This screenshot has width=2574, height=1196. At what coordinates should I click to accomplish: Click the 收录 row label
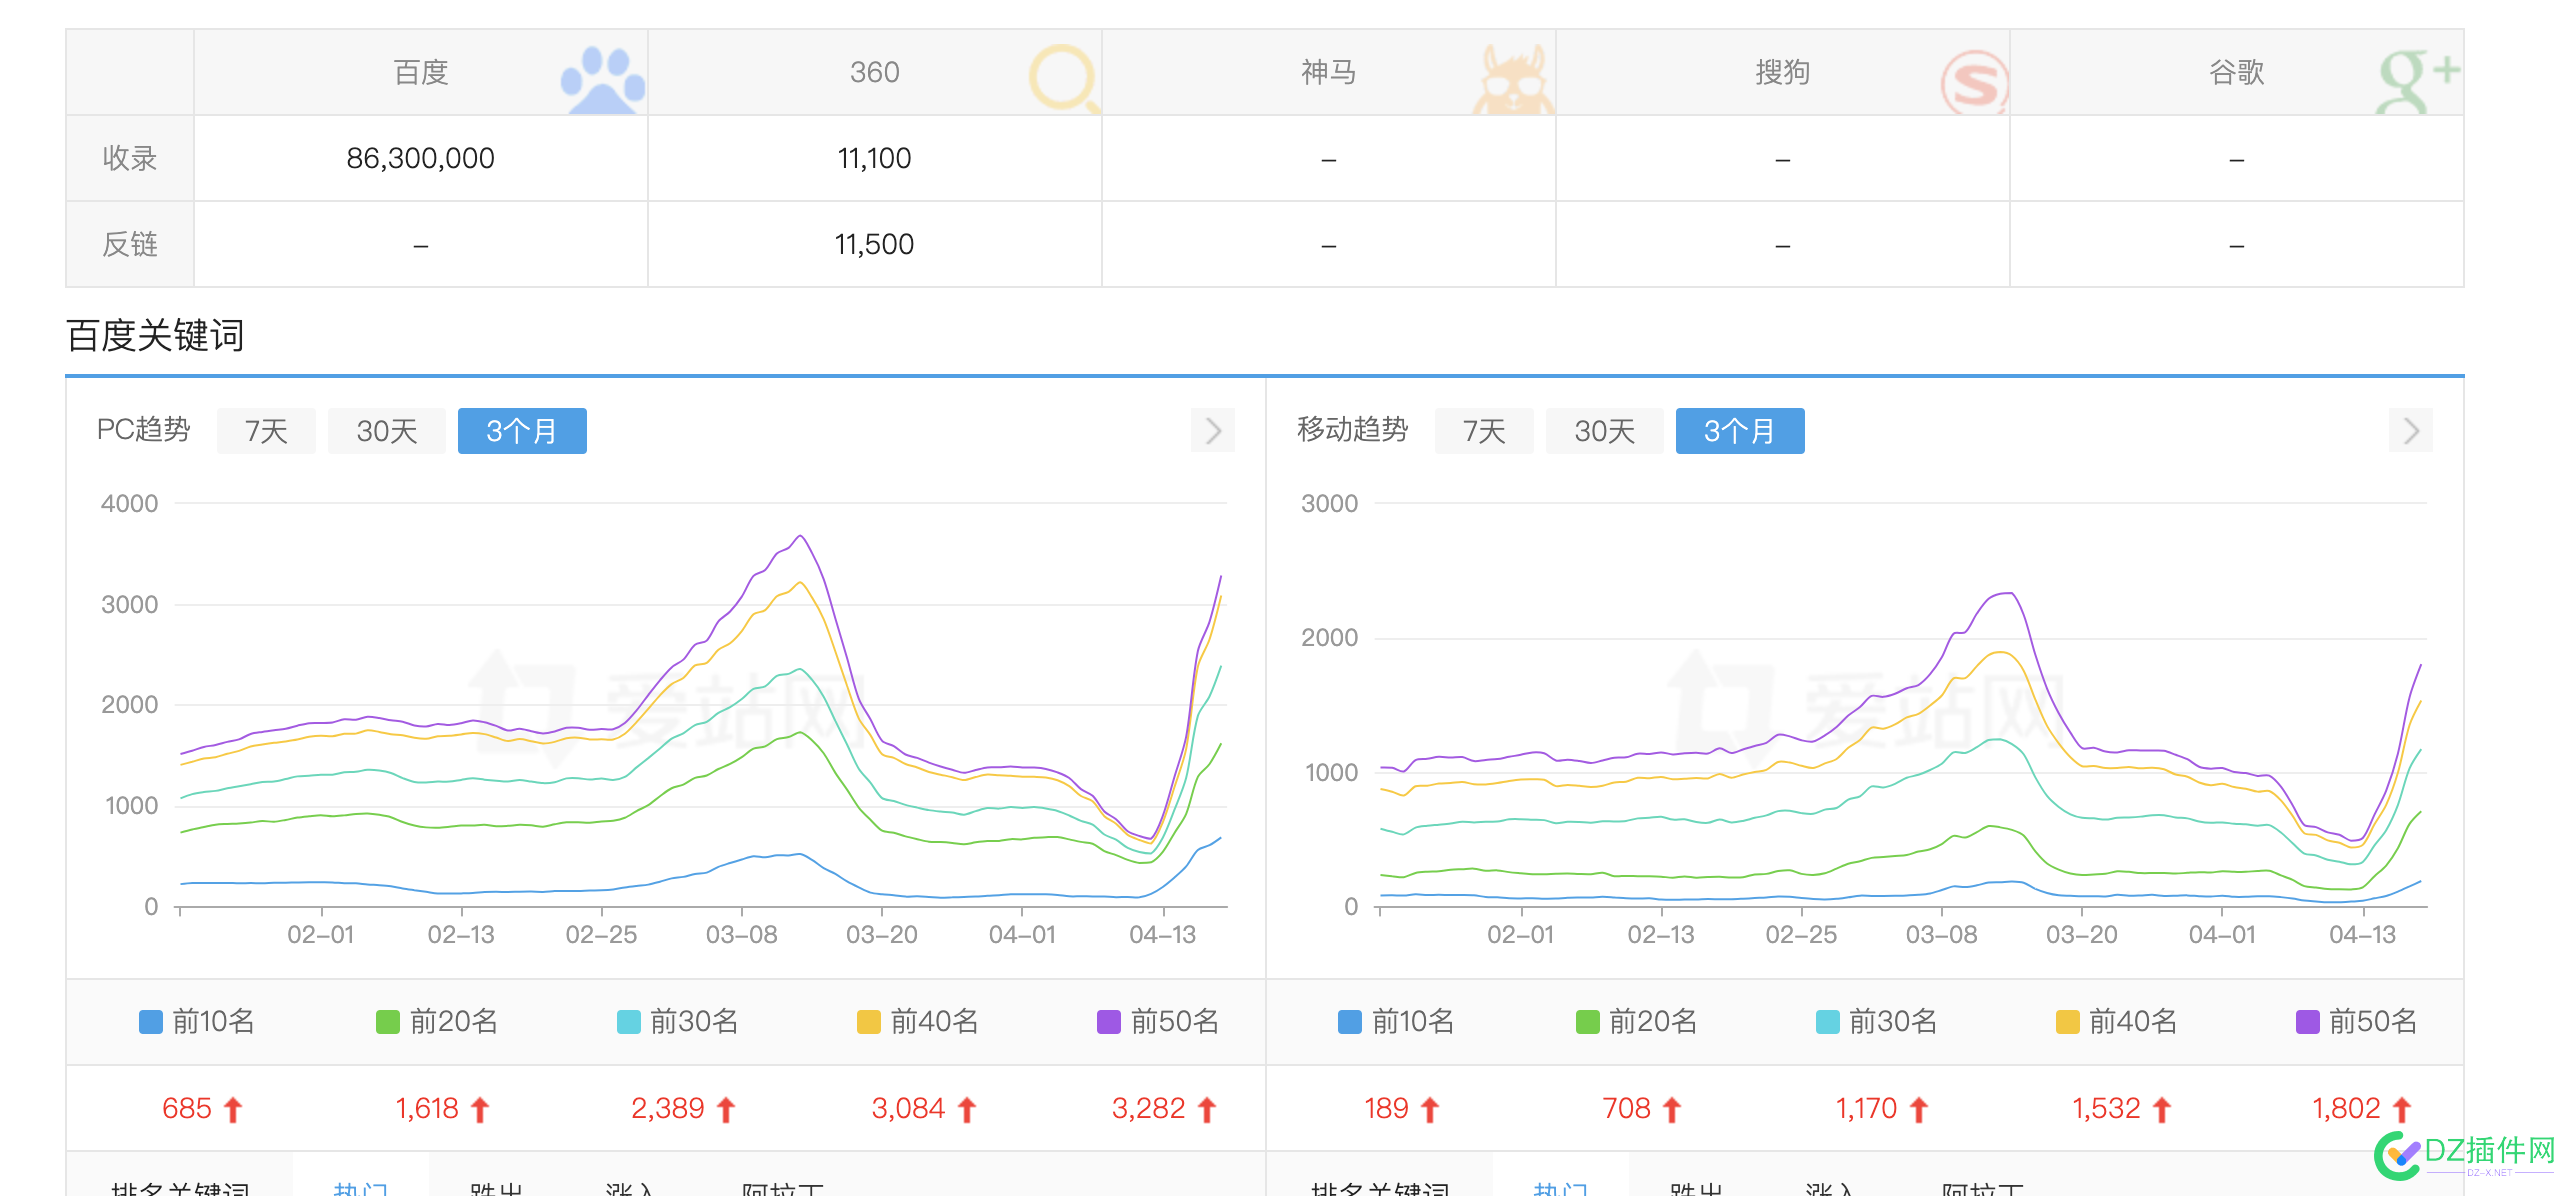click(130, 158)
